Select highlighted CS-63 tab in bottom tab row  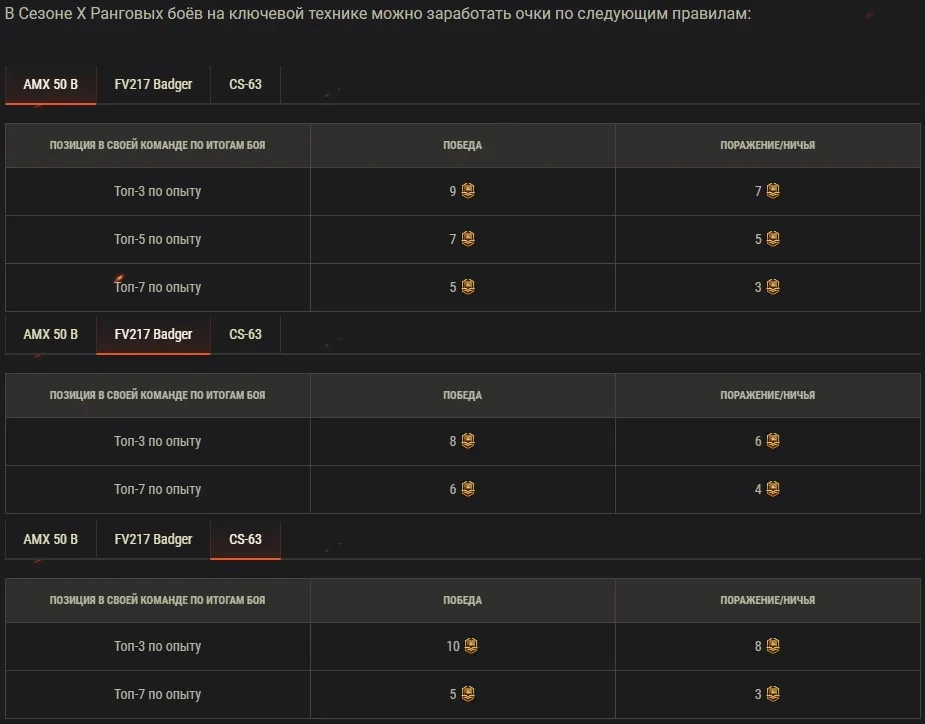(x=245, y=539)
